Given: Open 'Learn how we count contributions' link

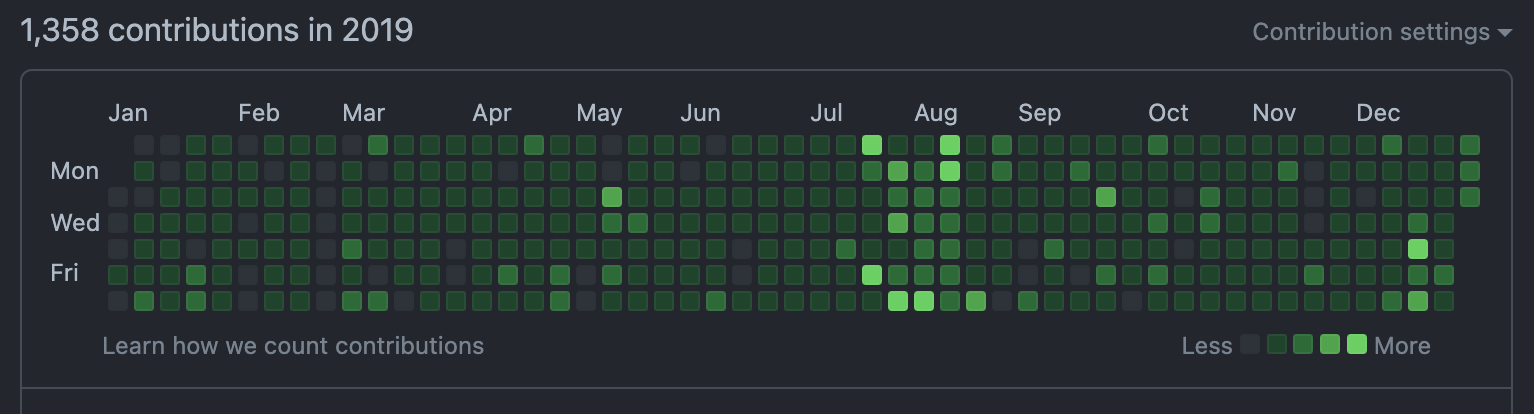Looking at the screenshot, I should [x=293, y=346].
